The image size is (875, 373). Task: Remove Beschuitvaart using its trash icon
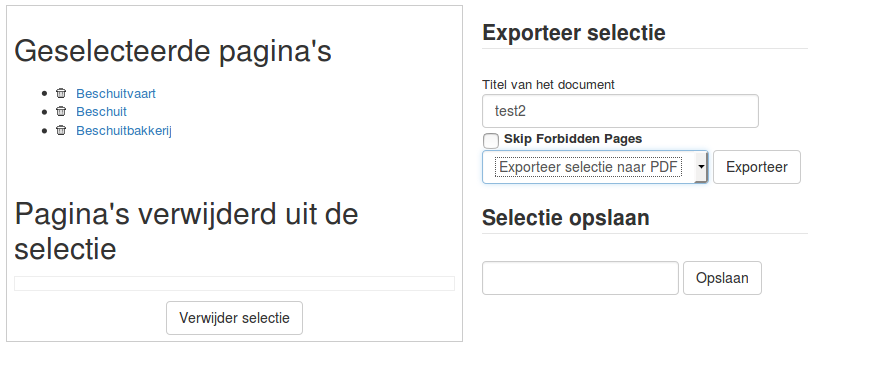(x=61, y=93)
